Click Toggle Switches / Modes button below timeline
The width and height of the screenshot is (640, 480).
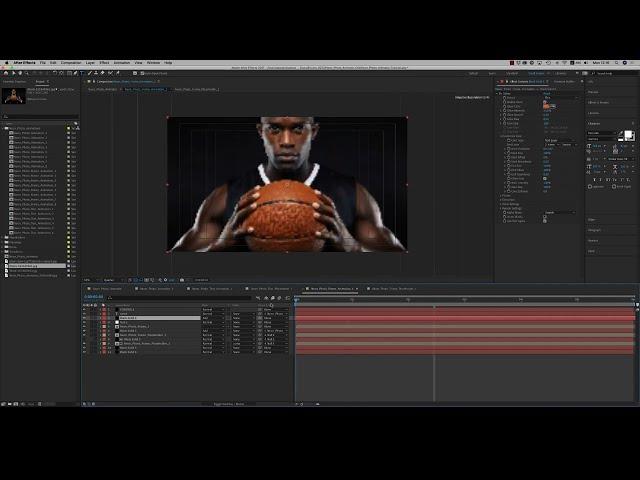click(x=229, y=404)
